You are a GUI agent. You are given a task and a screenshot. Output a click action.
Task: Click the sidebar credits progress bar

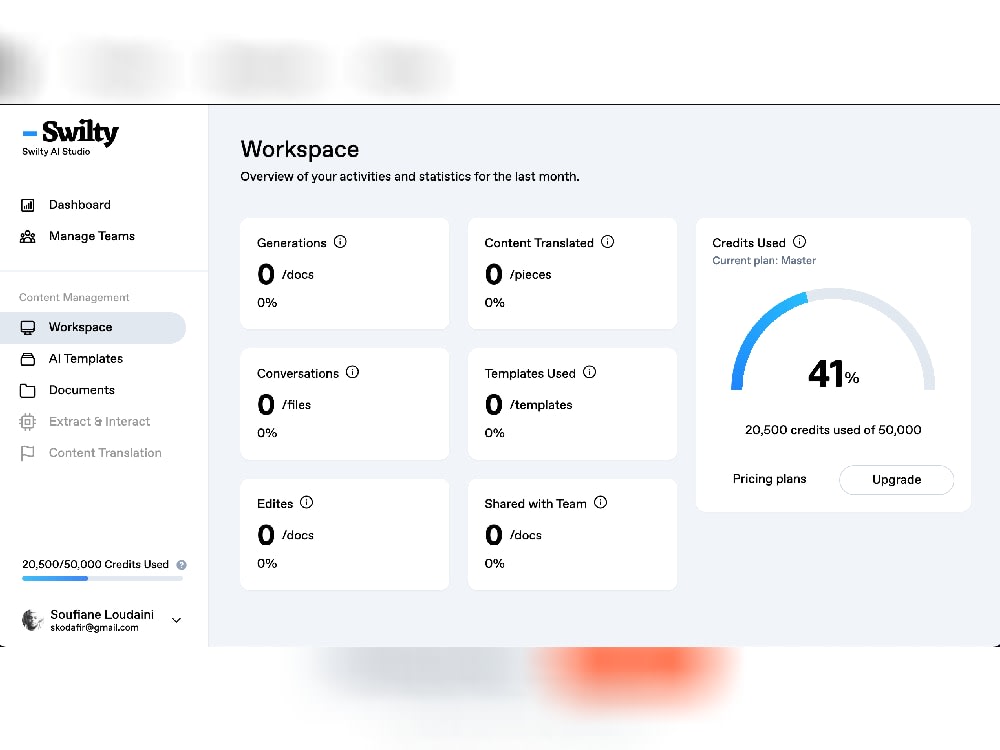pos(102,578)
